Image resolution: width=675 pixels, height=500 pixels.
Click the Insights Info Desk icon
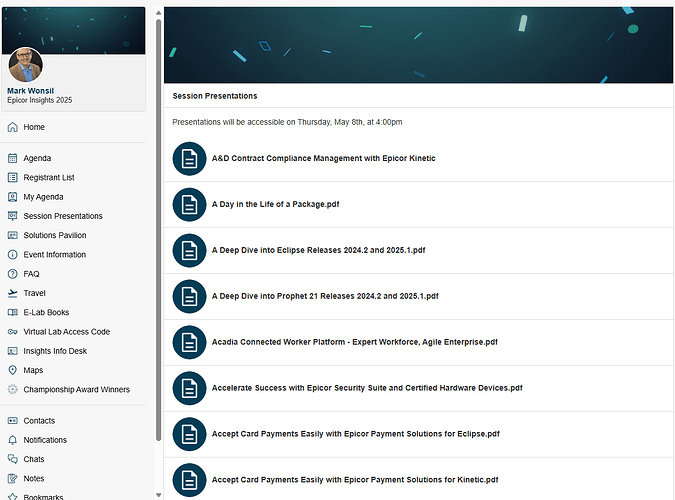pyautogui.click(x=12, y=351)
